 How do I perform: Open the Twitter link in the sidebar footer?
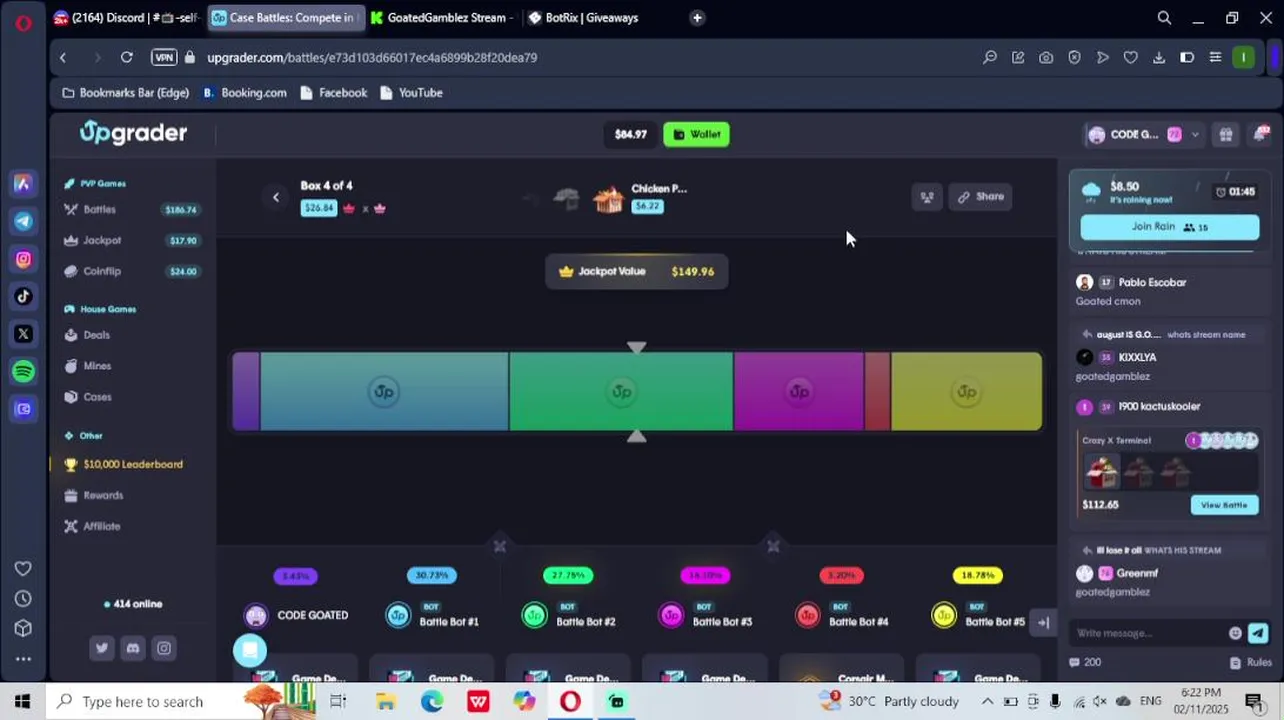click(102, 649)
